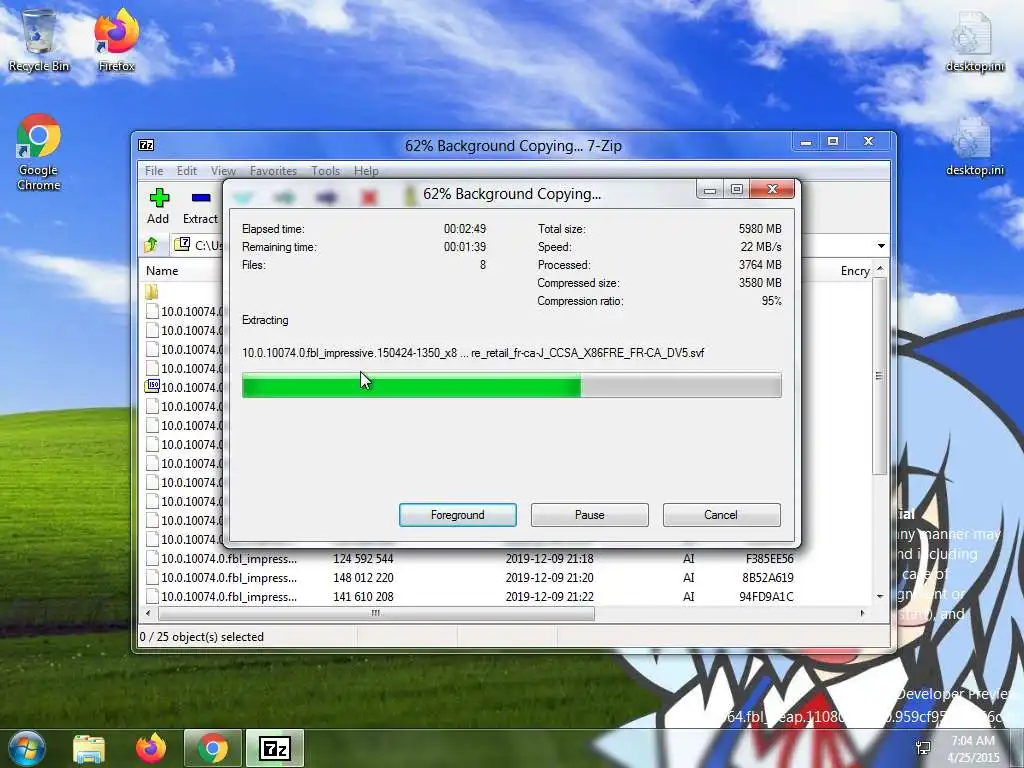Click the scroll-down arrow of file list
This screenshot has width=1024, height=768.
point(880,596)
